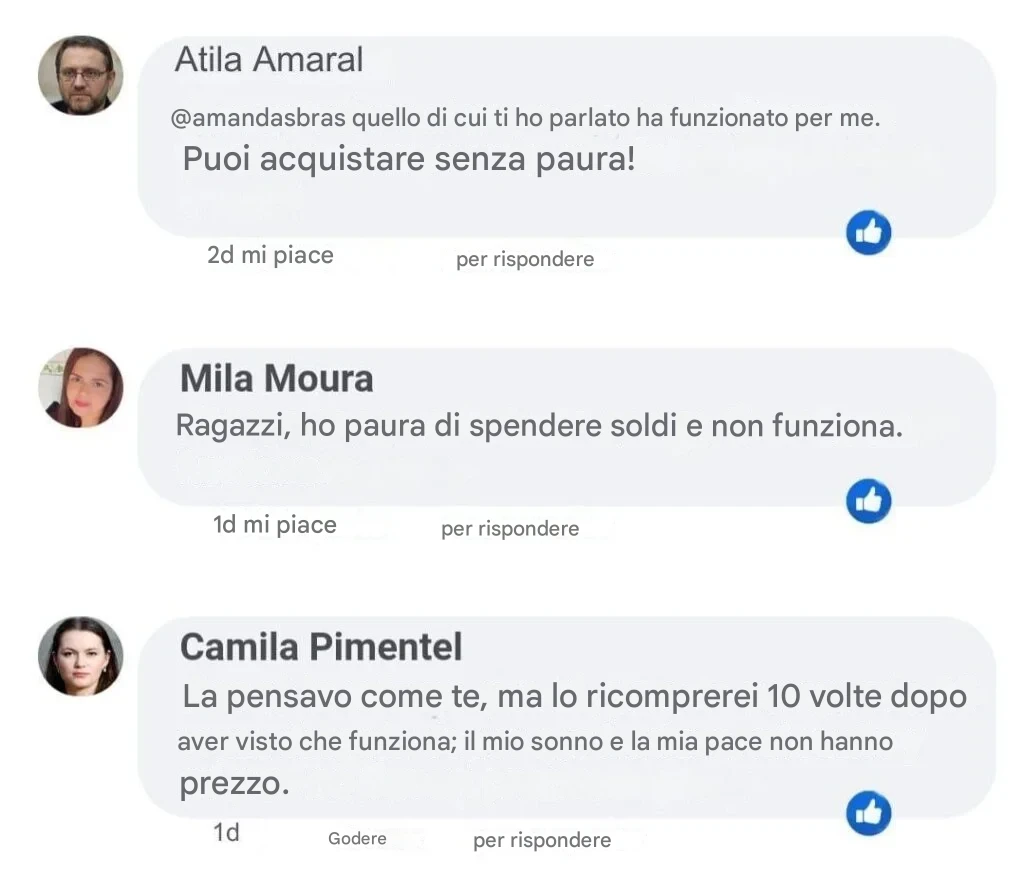The image size is (1024, 895).
Task: Visit the Mila Moura profile name link
Action: point(276,379)
